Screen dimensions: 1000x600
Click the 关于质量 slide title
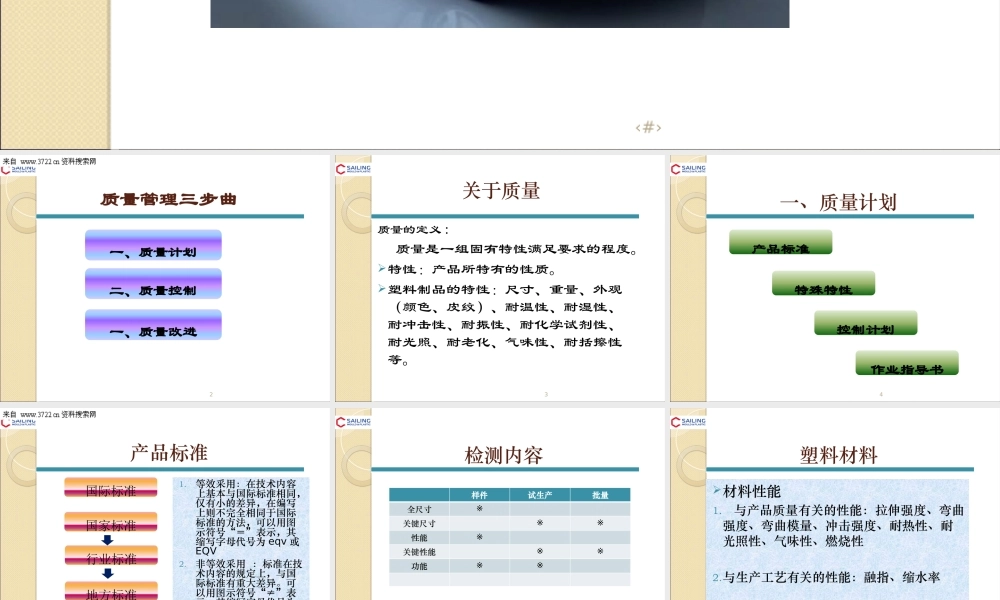pos(501,191)
